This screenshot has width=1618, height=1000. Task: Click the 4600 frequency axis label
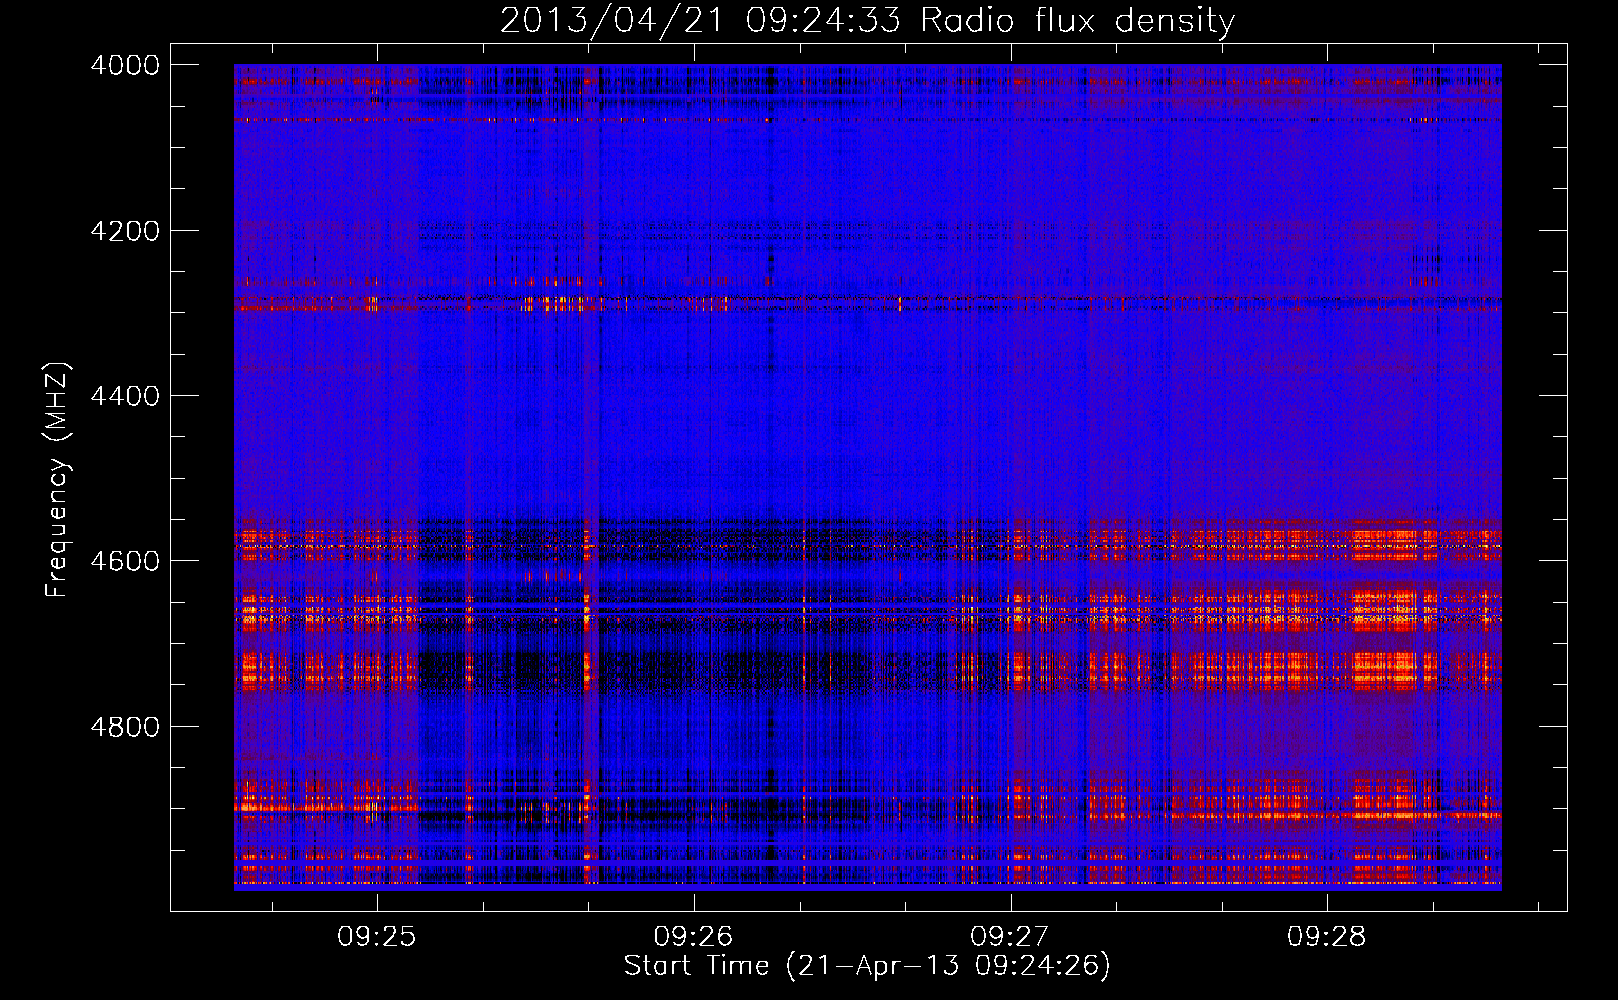(x=125, y=561)
